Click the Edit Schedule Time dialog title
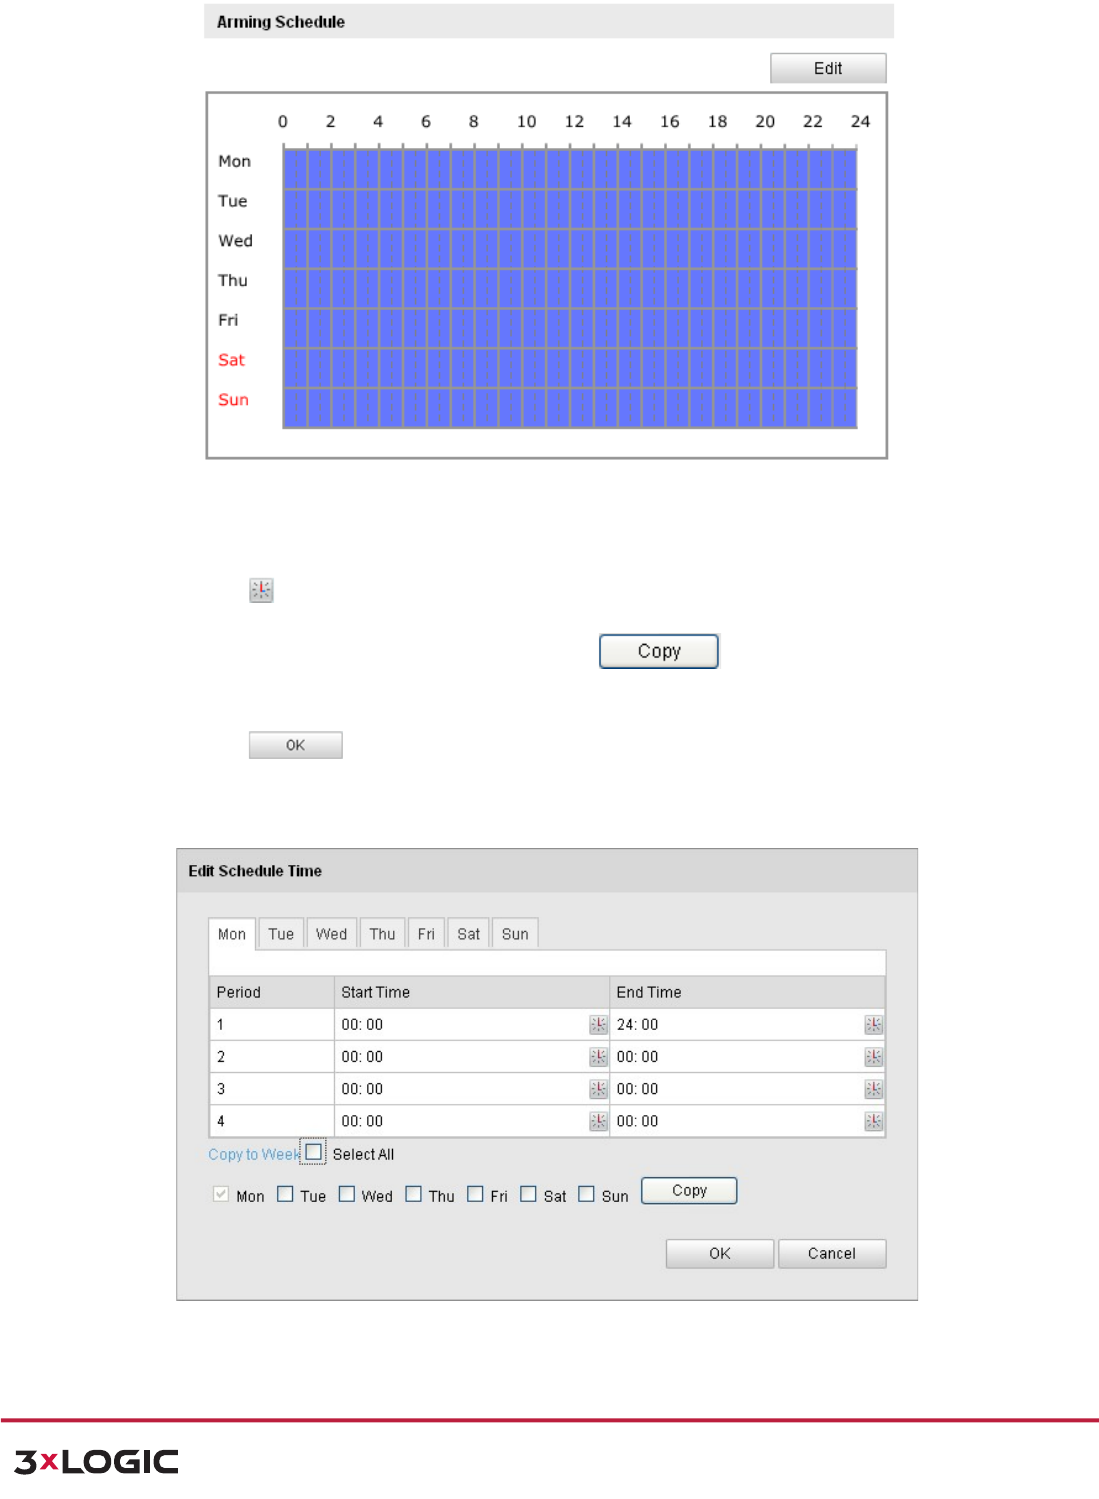The image size is (1099, 1499). click(255, 871)
